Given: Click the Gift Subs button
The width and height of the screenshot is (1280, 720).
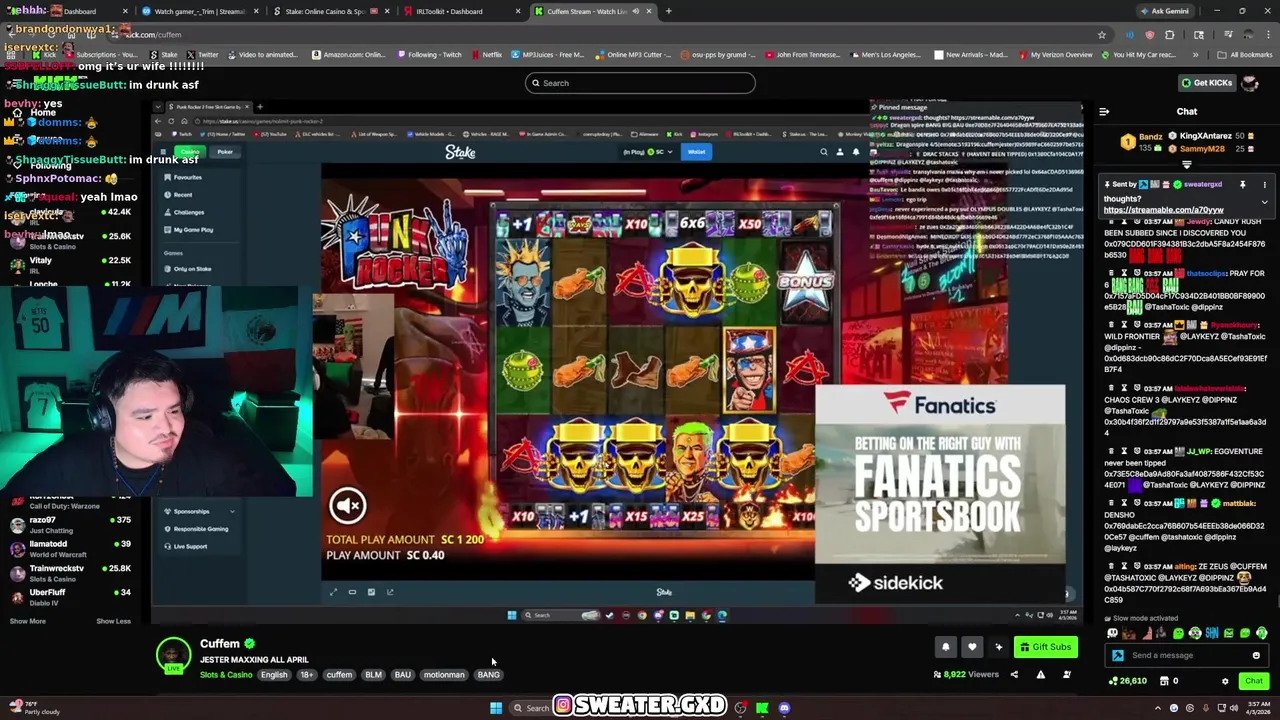Looking at the screenshot, I should [x=1046, y=647].
